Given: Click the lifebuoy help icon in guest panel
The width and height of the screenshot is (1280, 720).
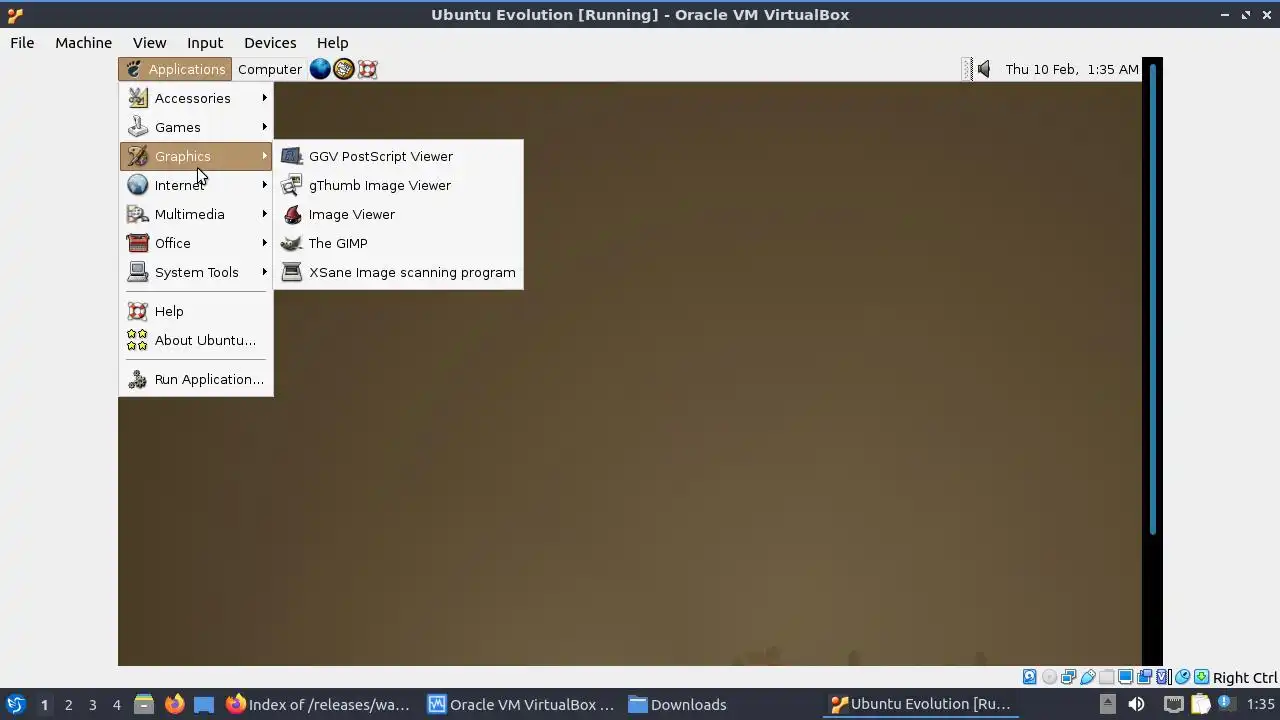Looking at the screenshot, I should click(368, 69).
